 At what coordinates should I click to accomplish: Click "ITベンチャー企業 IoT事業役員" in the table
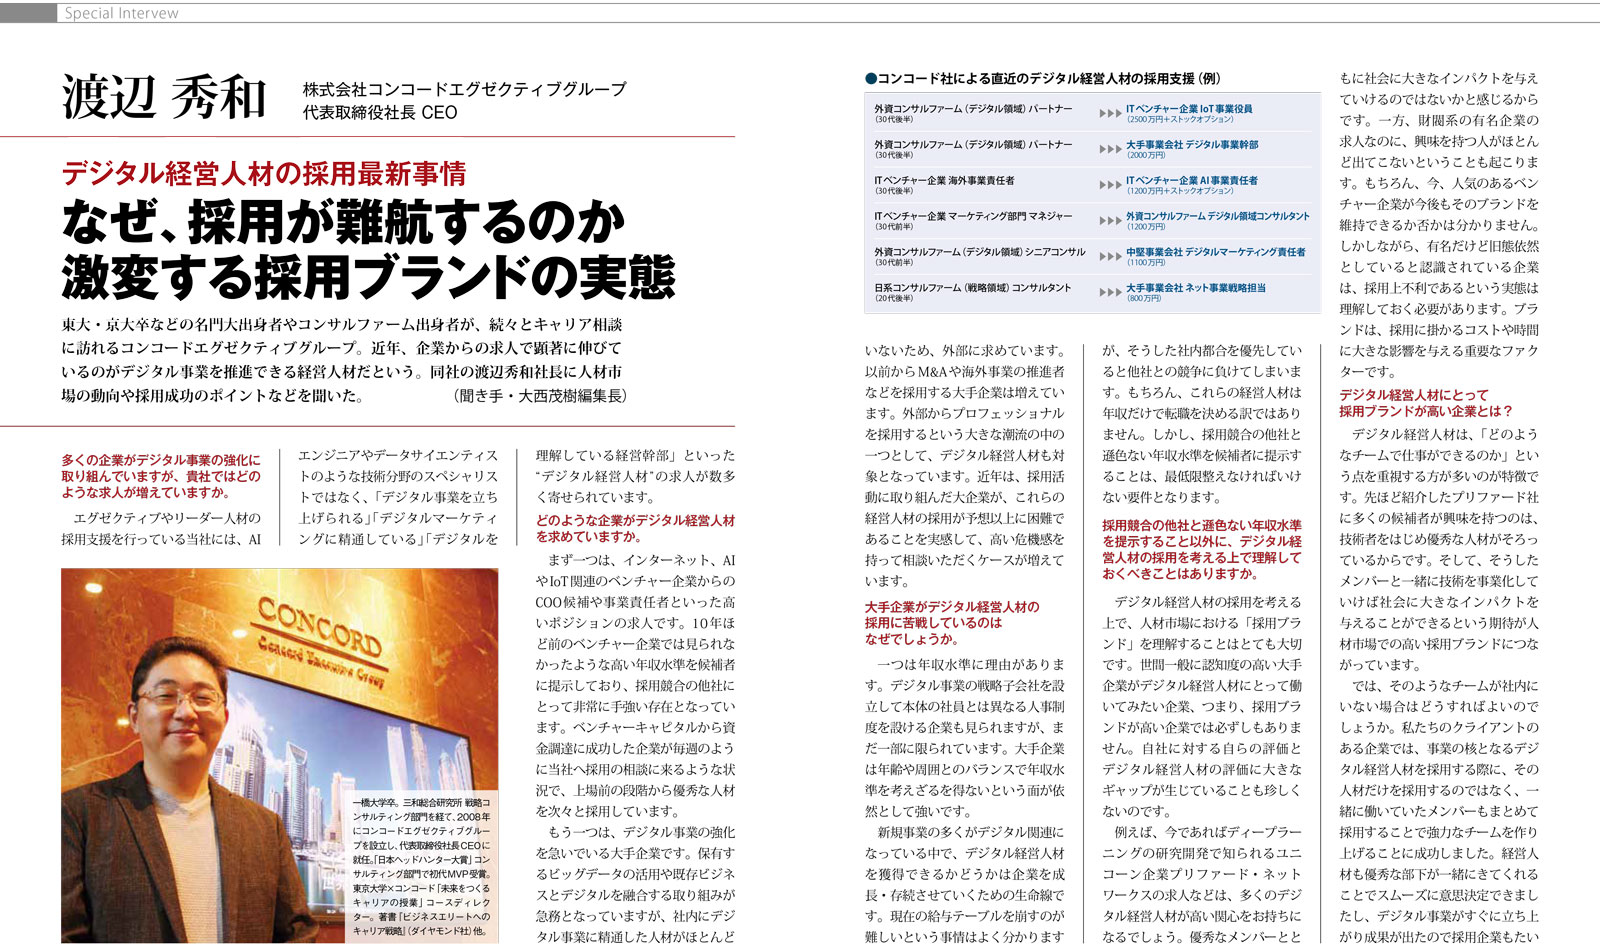pyautogui.click(x=1188, y=108)
